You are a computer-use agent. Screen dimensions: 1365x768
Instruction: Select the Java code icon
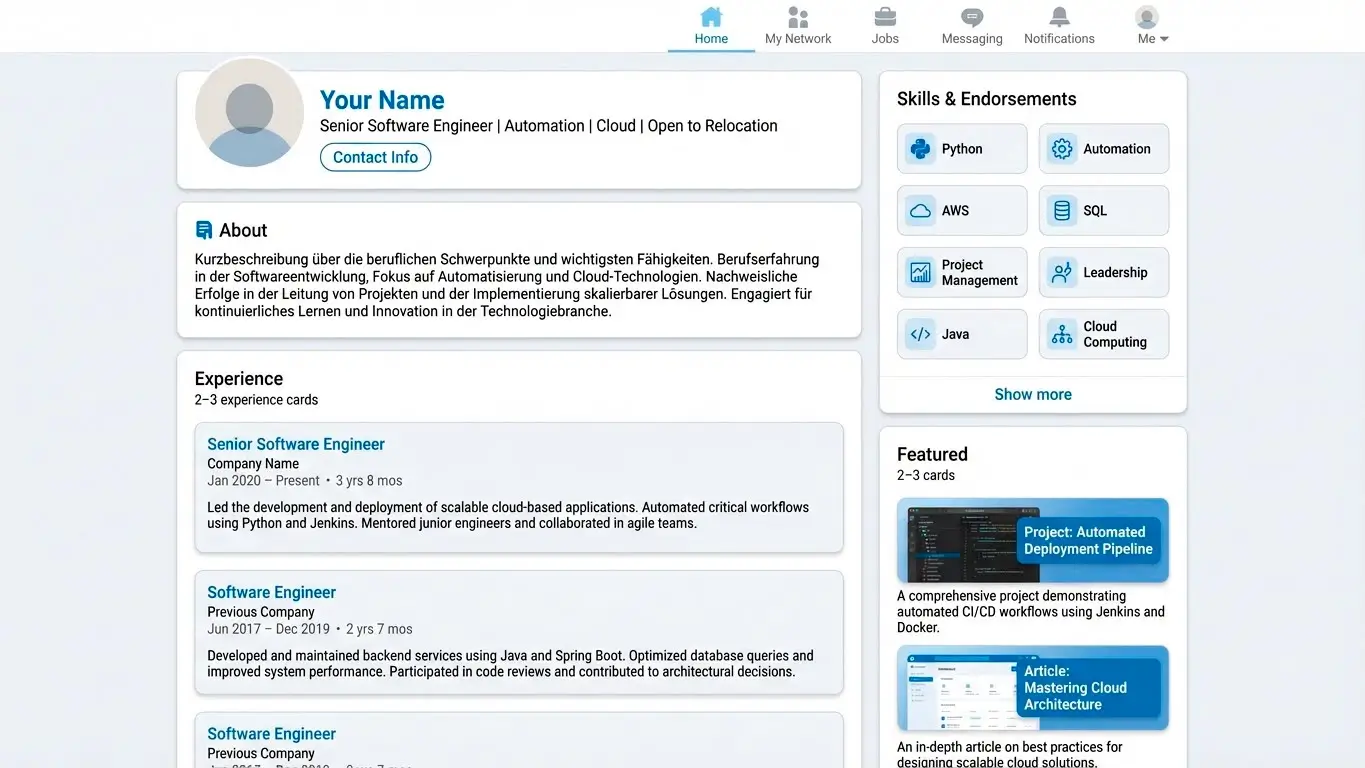[x=920, y=334]
